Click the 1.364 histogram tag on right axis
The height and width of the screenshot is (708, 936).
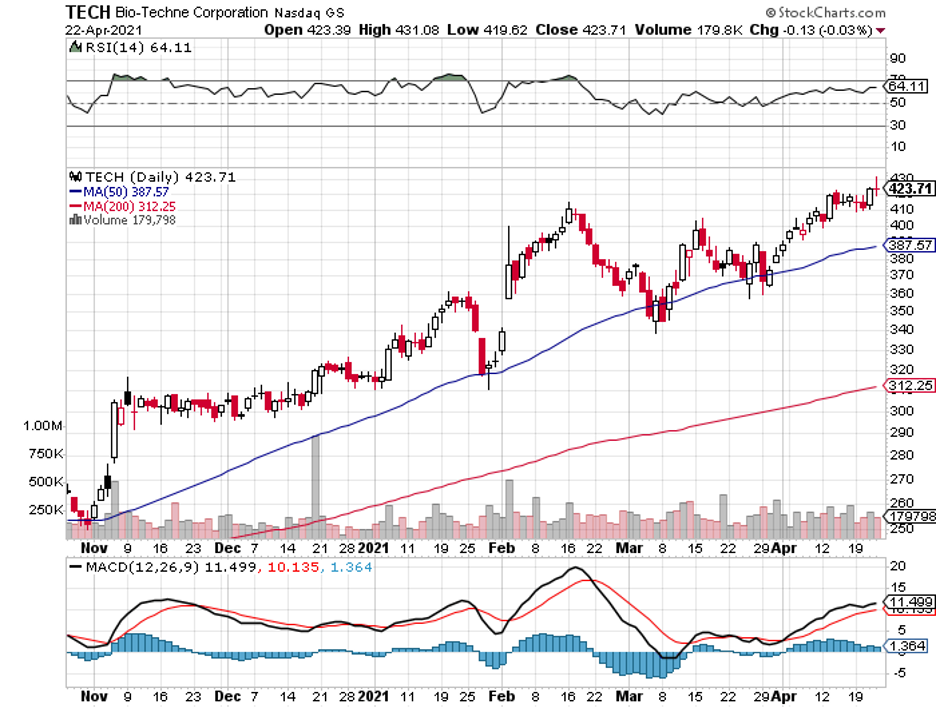tap(907, 646)
